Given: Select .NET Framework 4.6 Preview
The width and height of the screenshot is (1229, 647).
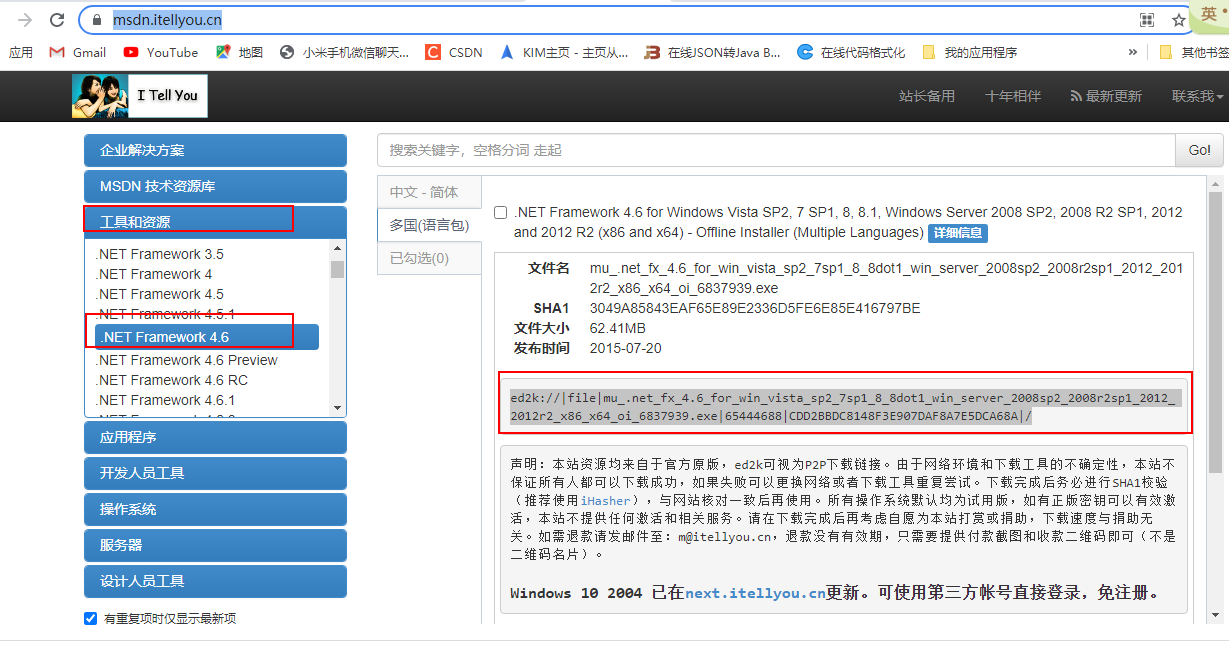Looking at the screenshot, I should pos(187,360).
